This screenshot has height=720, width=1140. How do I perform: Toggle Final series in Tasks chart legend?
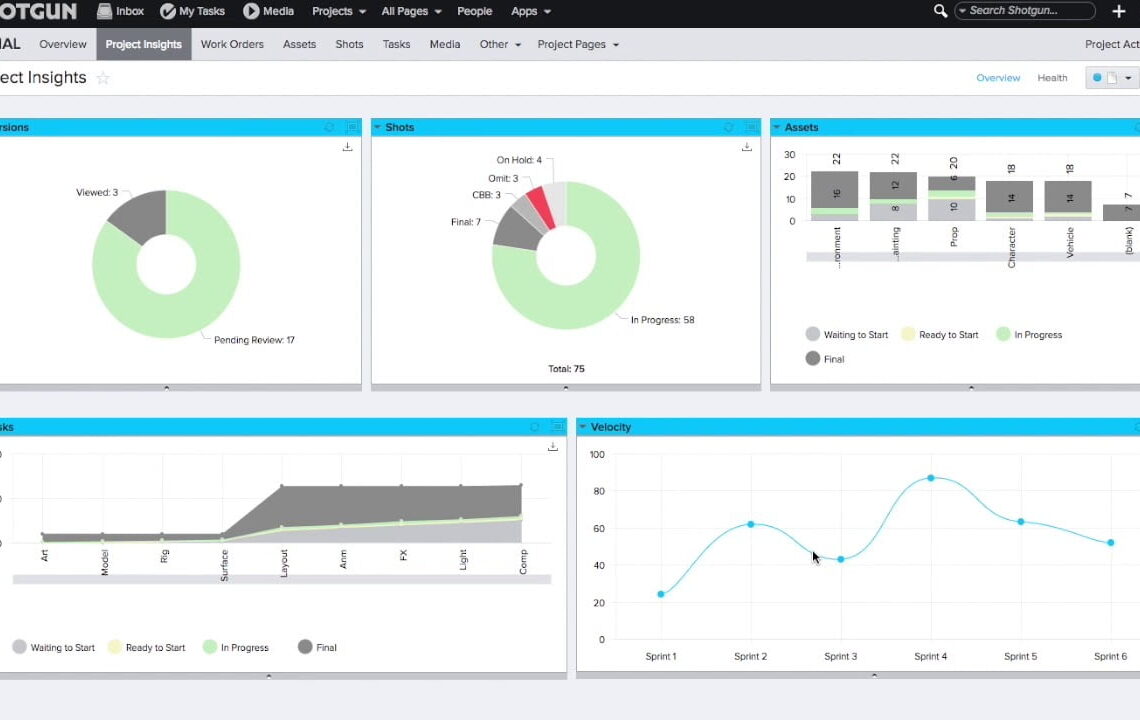click(x=306, y=647)
